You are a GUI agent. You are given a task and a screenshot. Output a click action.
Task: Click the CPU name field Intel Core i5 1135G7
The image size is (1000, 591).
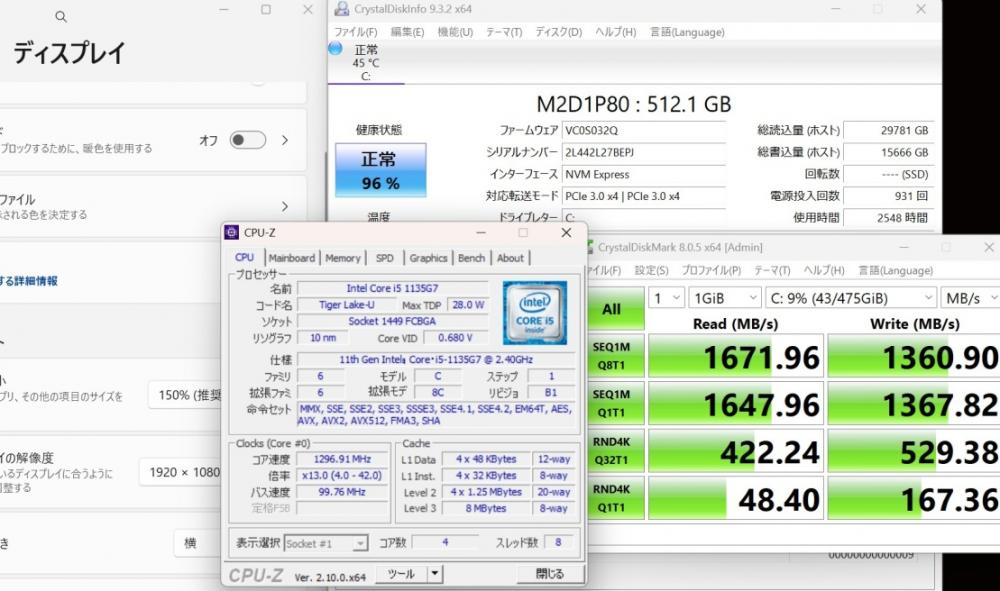click(x=392, y=288)
